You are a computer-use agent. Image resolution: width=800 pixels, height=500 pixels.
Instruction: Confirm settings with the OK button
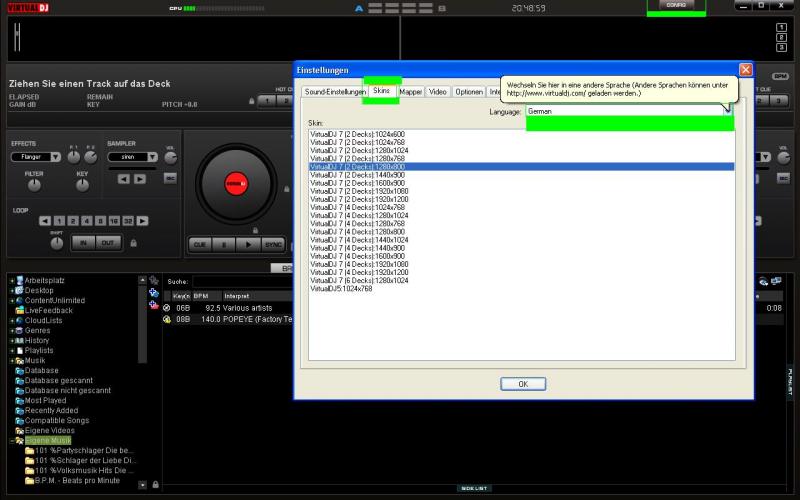tap(523, 384)
